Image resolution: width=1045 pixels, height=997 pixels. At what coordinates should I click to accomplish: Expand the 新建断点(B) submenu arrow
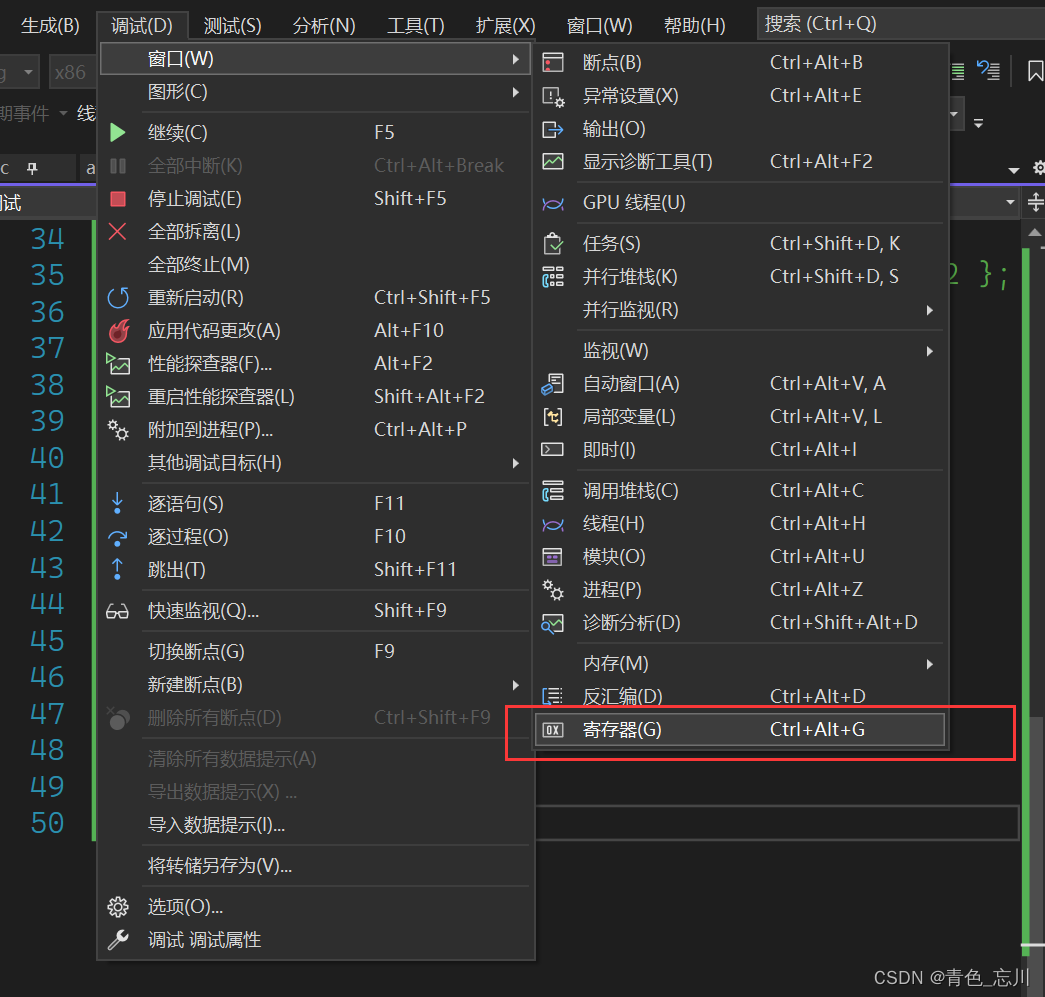(516, 685)
